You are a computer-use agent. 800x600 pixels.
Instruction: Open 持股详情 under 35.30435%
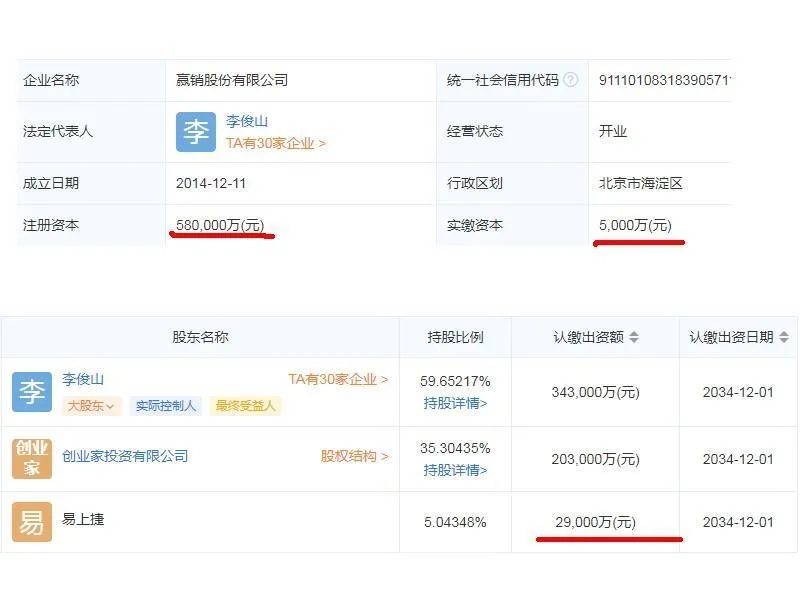pos(455,470)
